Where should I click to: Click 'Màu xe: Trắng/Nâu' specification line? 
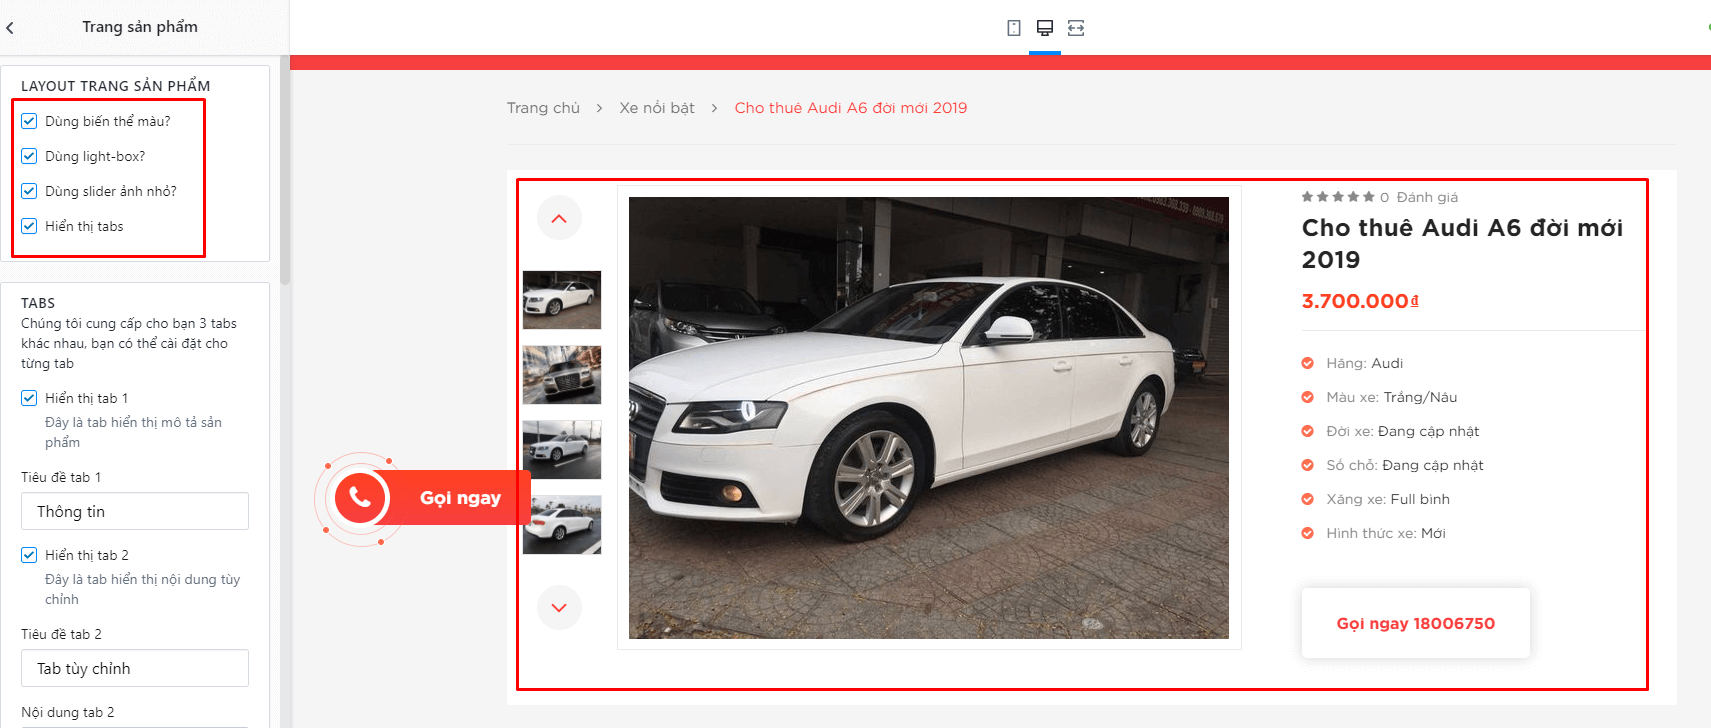pyautogui.click(x=1391, y=397)
